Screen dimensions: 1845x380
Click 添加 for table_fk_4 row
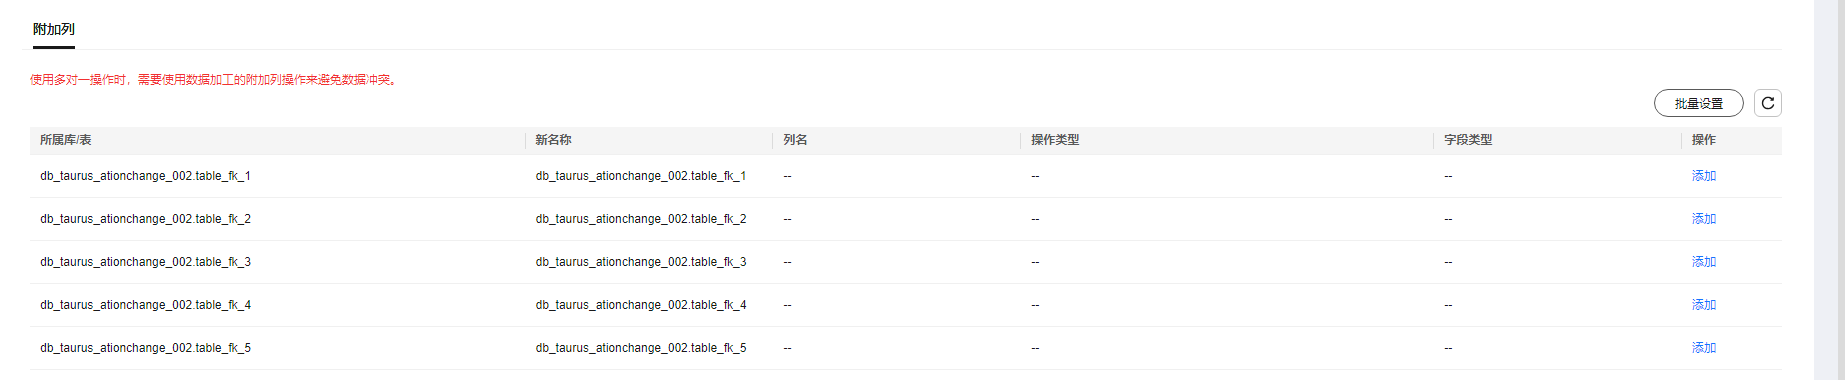1703,305
